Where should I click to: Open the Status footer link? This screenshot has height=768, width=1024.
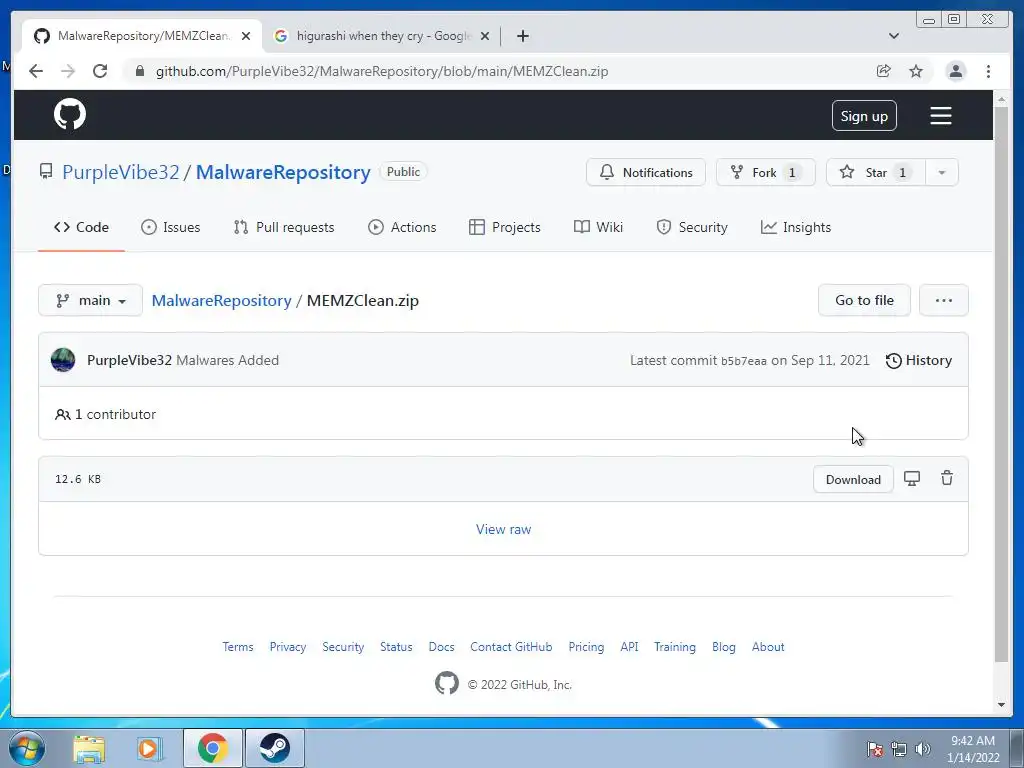tap(396, 647)
